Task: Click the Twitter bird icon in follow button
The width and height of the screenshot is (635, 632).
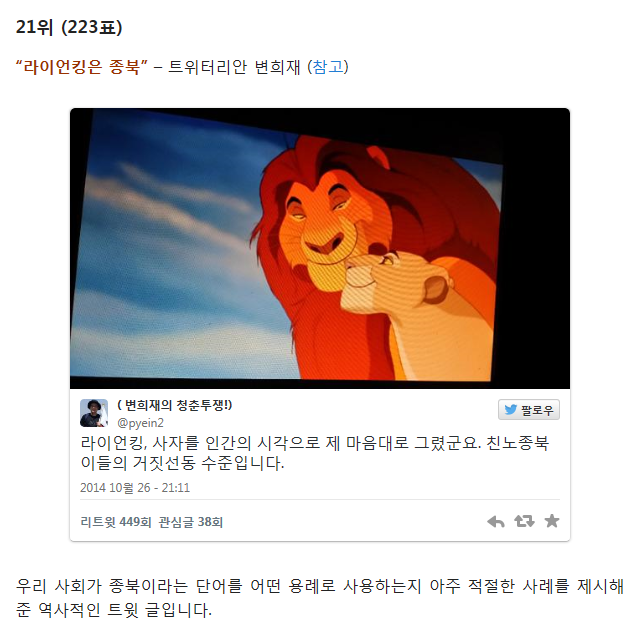Action: tap(511, 410)
